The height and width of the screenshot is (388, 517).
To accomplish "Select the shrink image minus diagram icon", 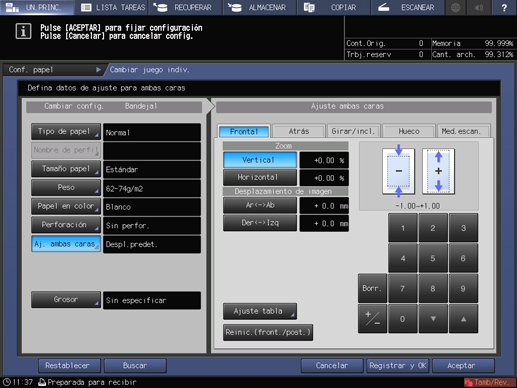I will tap(398, 171).
